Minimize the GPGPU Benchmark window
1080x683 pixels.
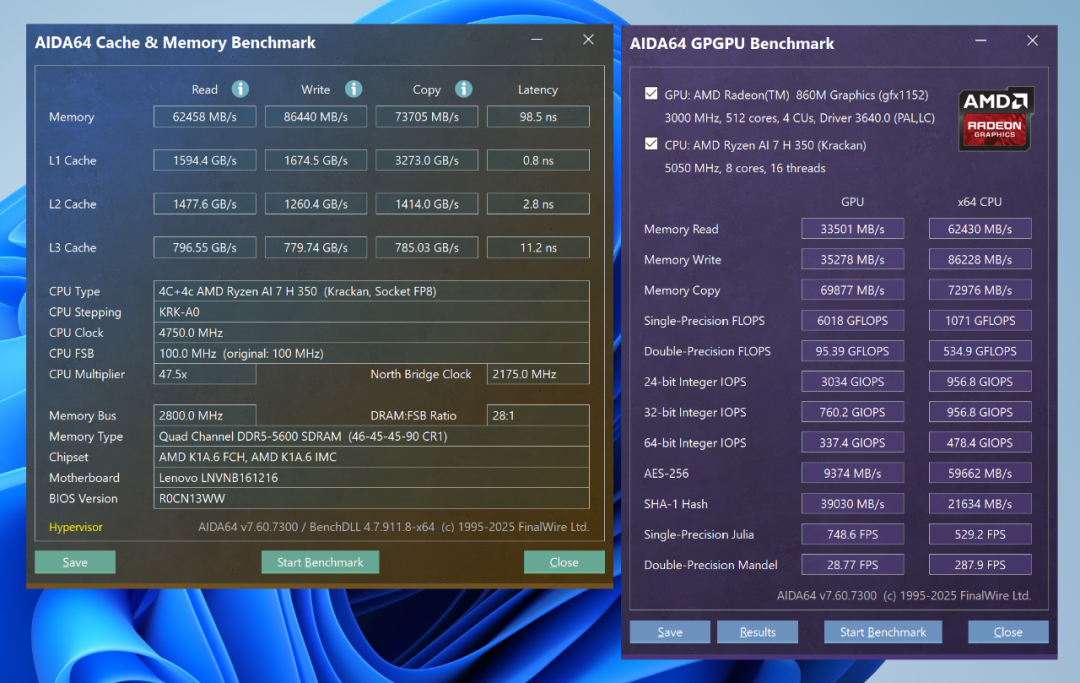coord(981,41)
